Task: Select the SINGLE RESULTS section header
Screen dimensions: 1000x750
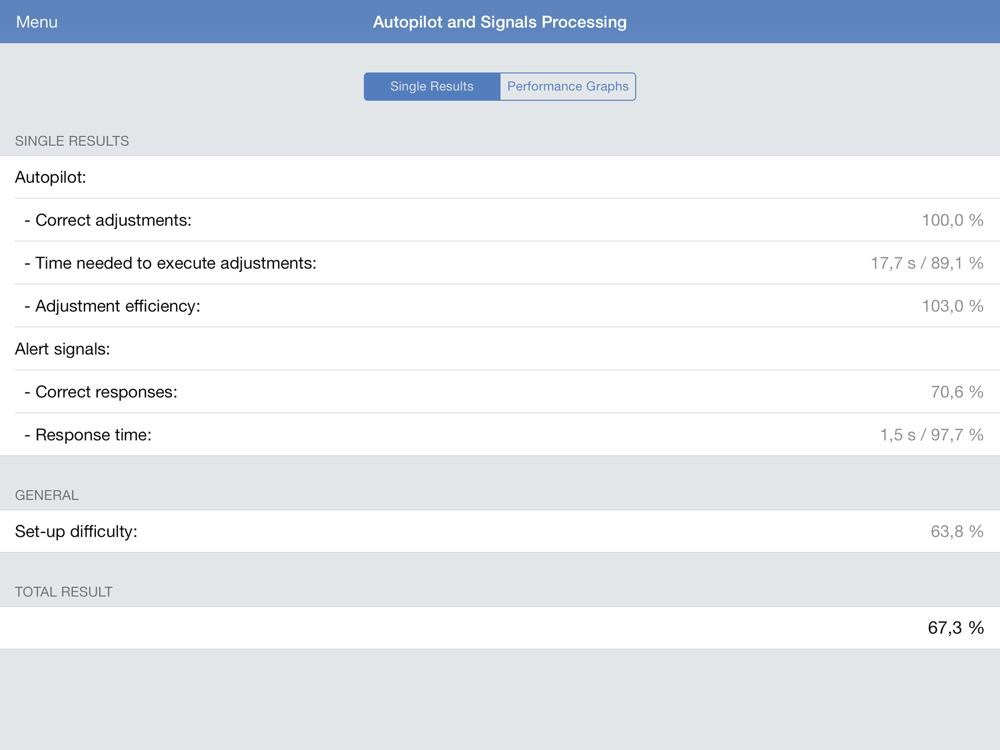Action: point(72,141)
